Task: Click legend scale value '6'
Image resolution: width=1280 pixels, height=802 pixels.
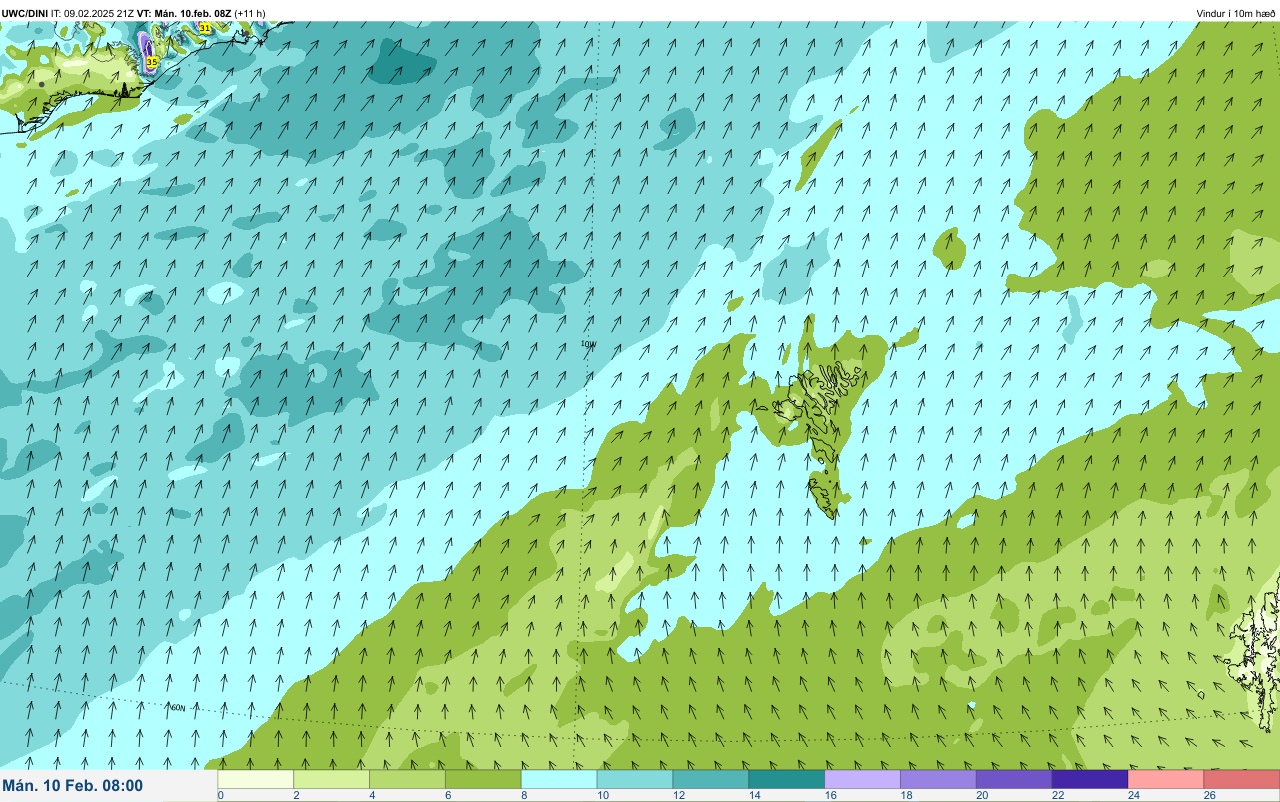Action: tap(448, 795)
